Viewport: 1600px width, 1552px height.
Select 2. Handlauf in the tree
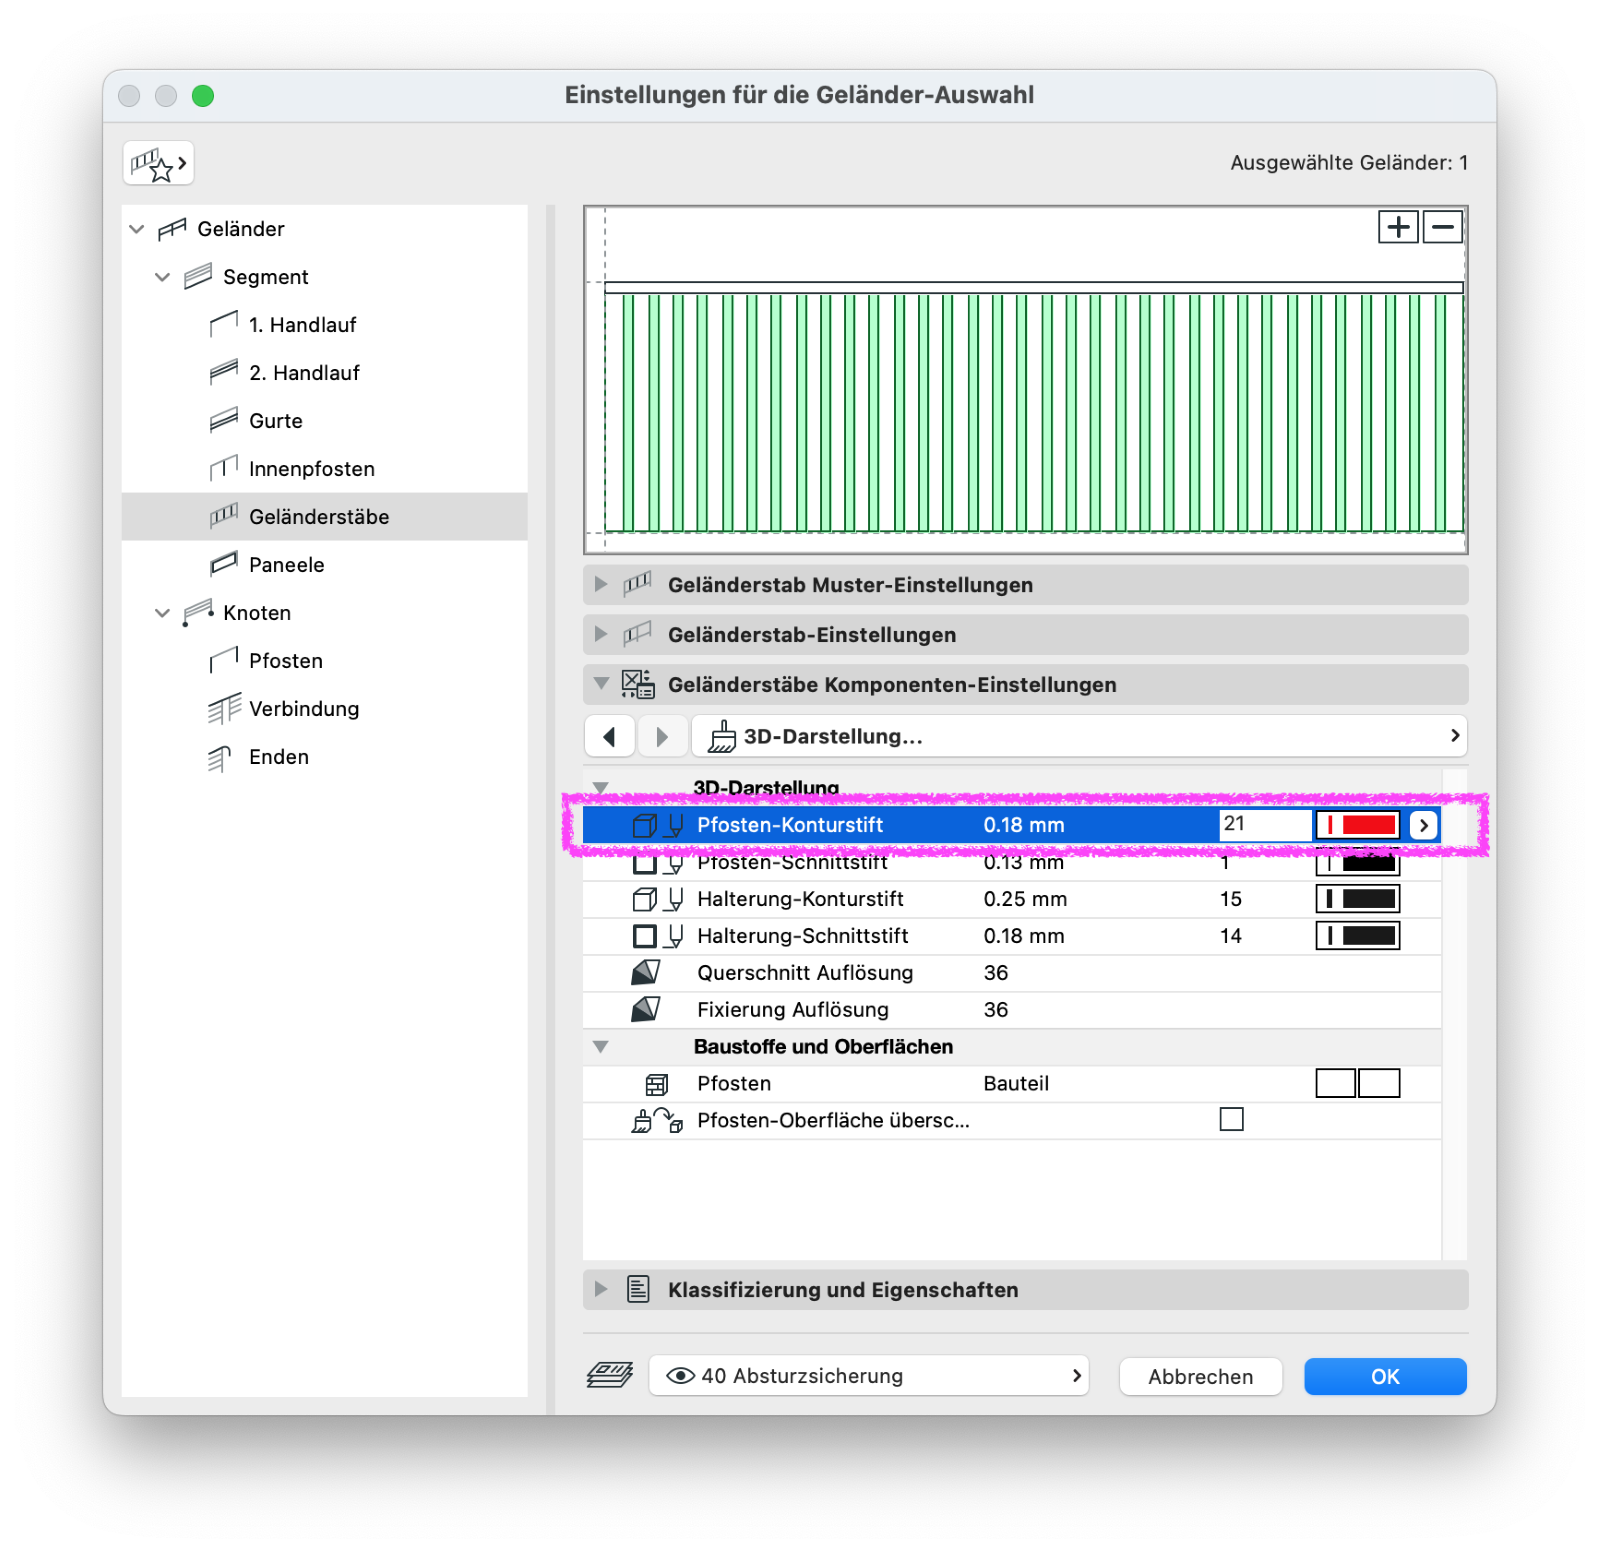coord(304,373)
